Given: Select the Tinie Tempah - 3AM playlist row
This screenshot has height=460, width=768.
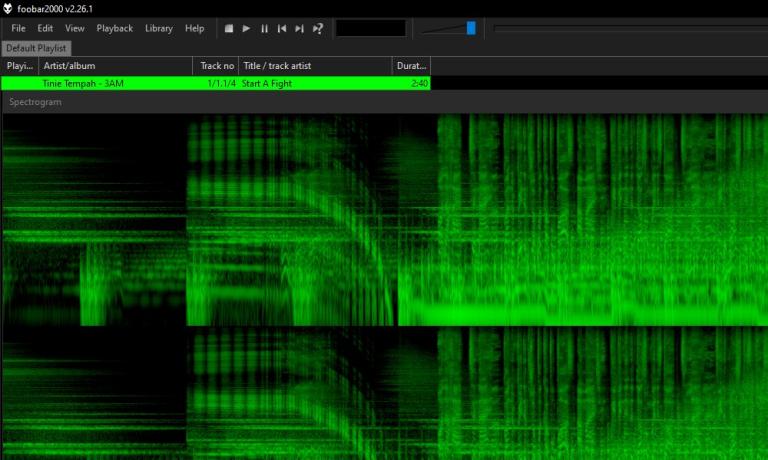Looking at the screenshot, I should point(216,83).
